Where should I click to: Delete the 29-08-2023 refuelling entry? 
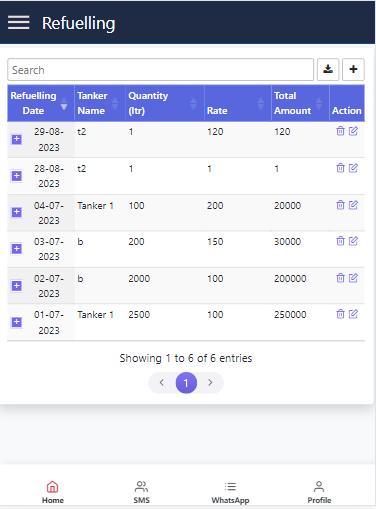coord(340,131)
